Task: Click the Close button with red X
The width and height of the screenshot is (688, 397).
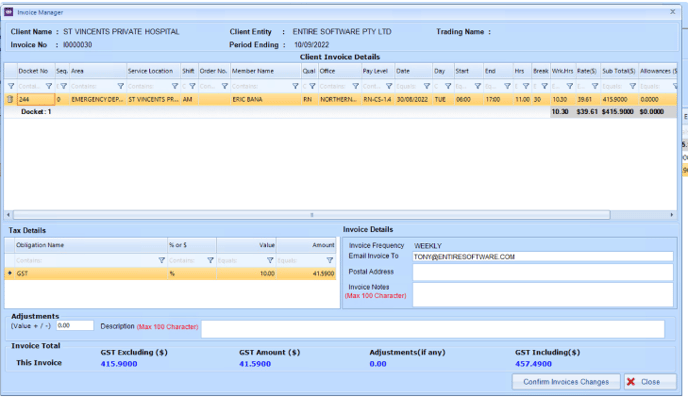Action: [x=650, y=382]
